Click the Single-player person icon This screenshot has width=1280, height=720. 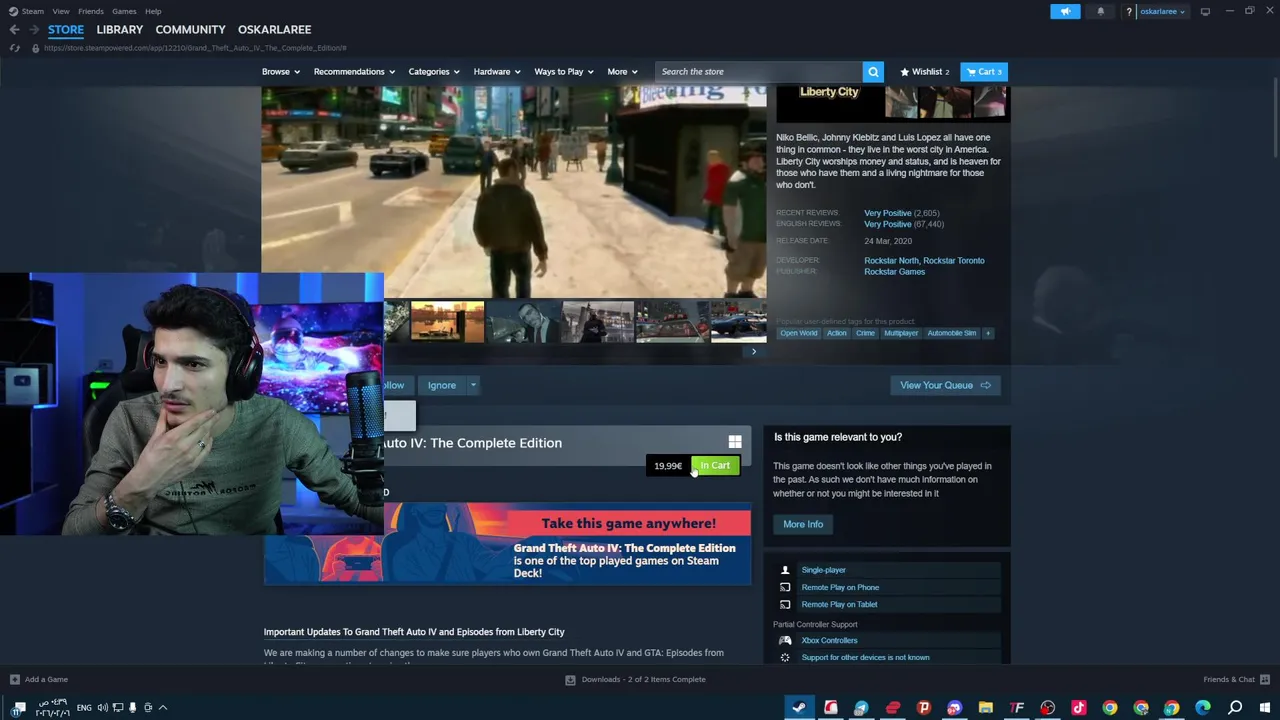coord(785,570)
